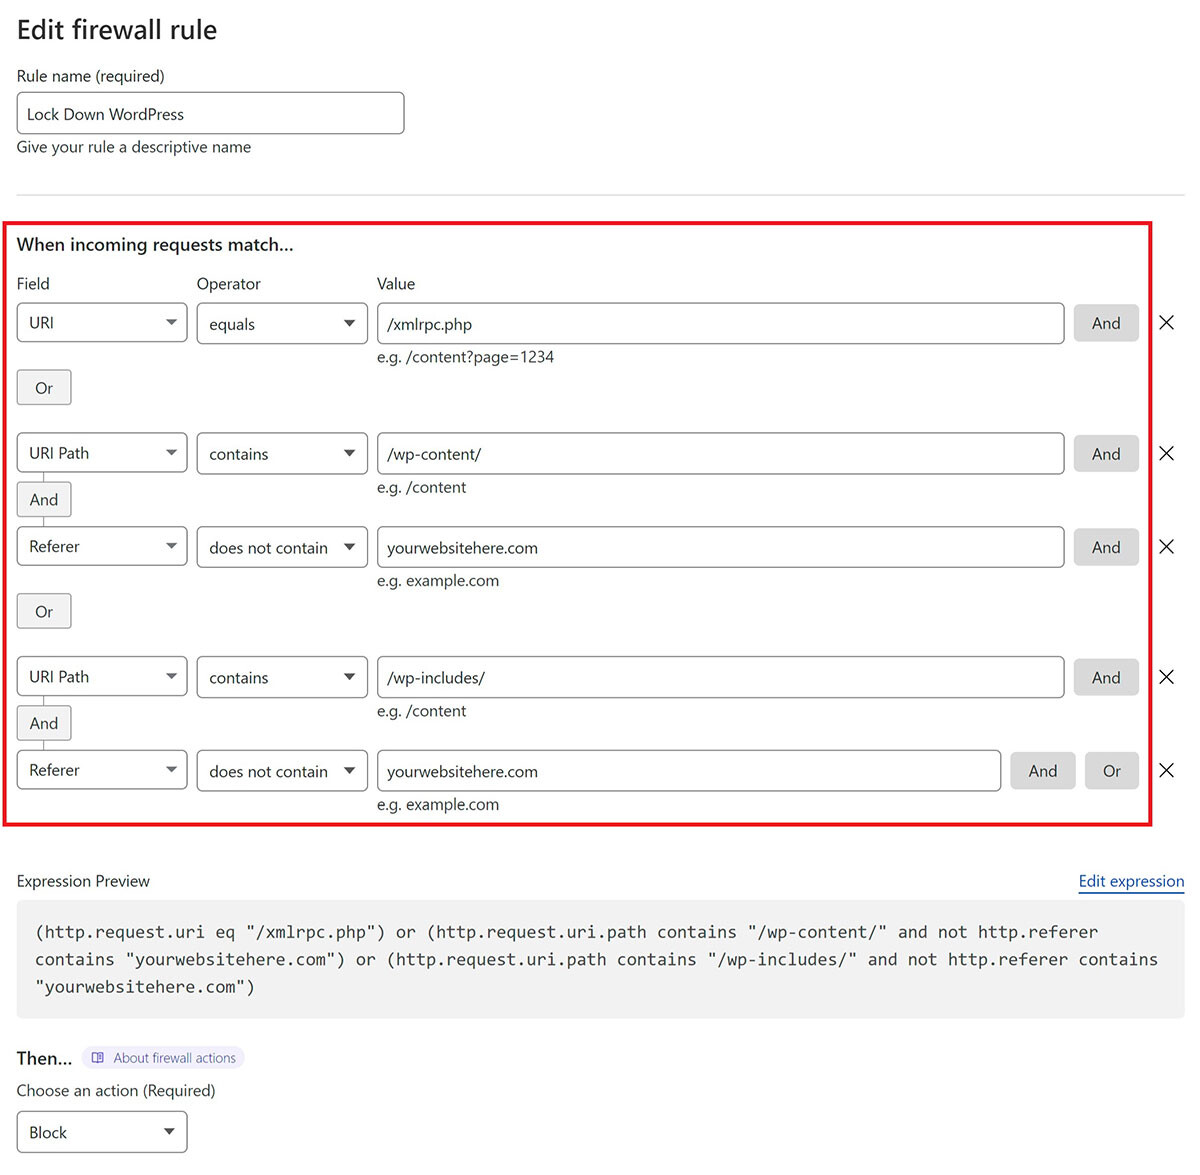Click And connector below /wp-content/ row
1200x1175 pixels.
pos(44,500)
